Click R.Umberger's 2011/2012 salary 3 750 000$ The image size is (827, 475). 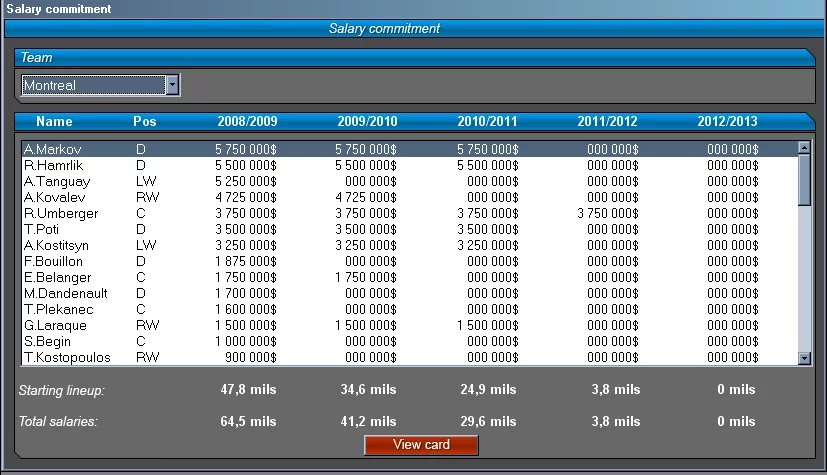pos(608,214)
